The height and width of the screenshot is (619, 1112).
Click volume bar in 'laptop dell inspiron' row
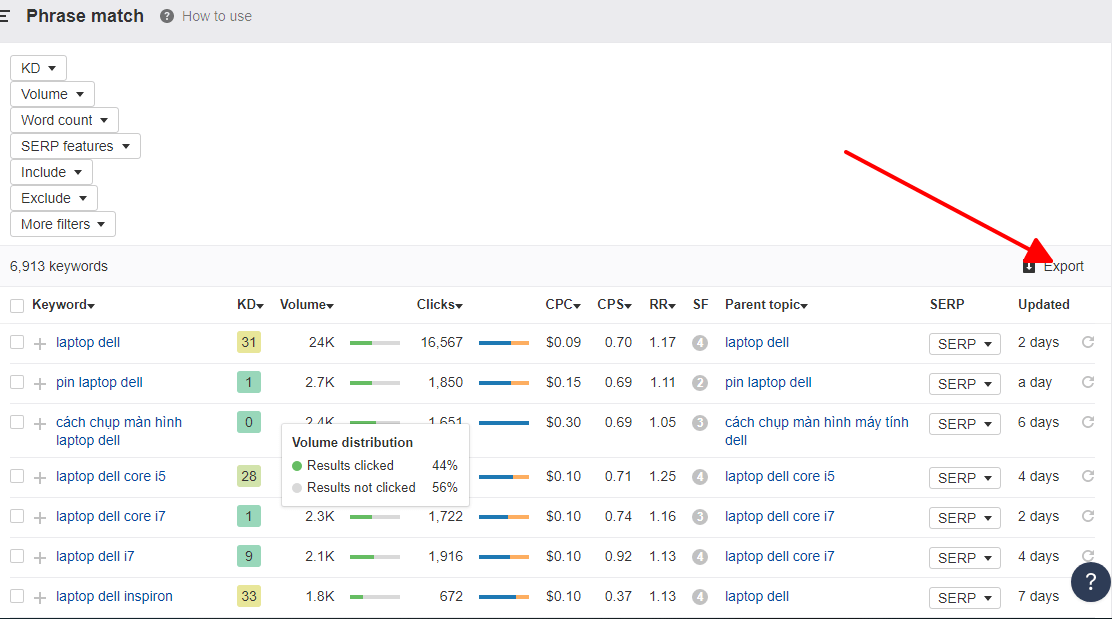coord(374,597)
